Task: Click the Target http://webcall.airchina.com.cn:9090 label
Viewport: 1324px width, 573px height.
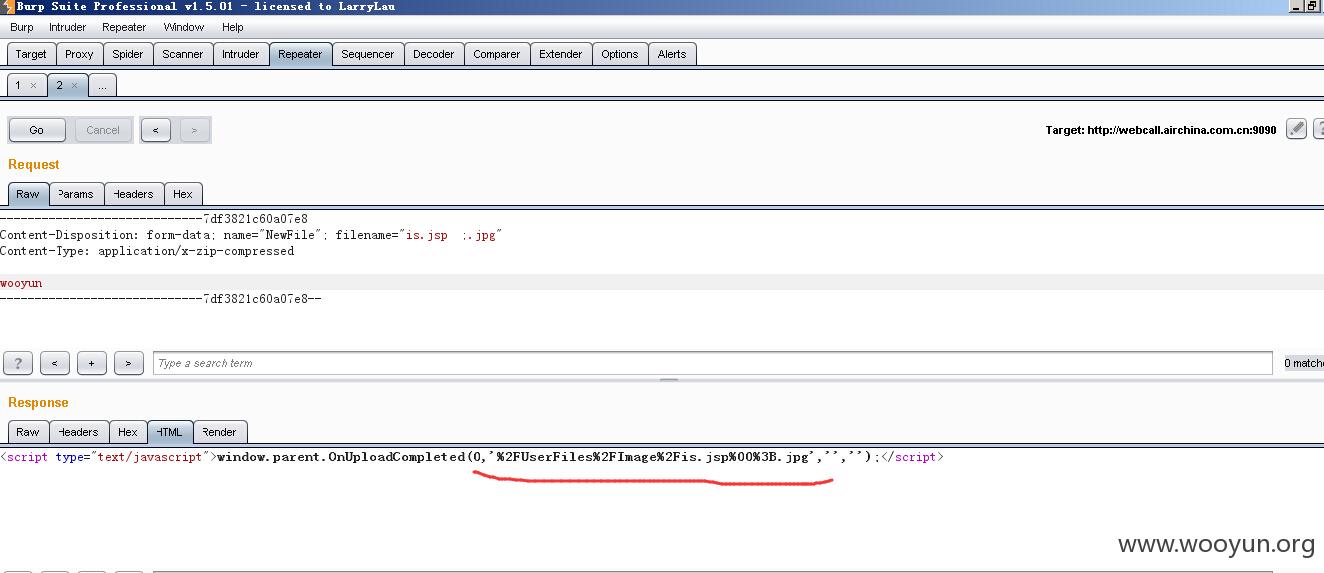Action: click(1161, 130)
